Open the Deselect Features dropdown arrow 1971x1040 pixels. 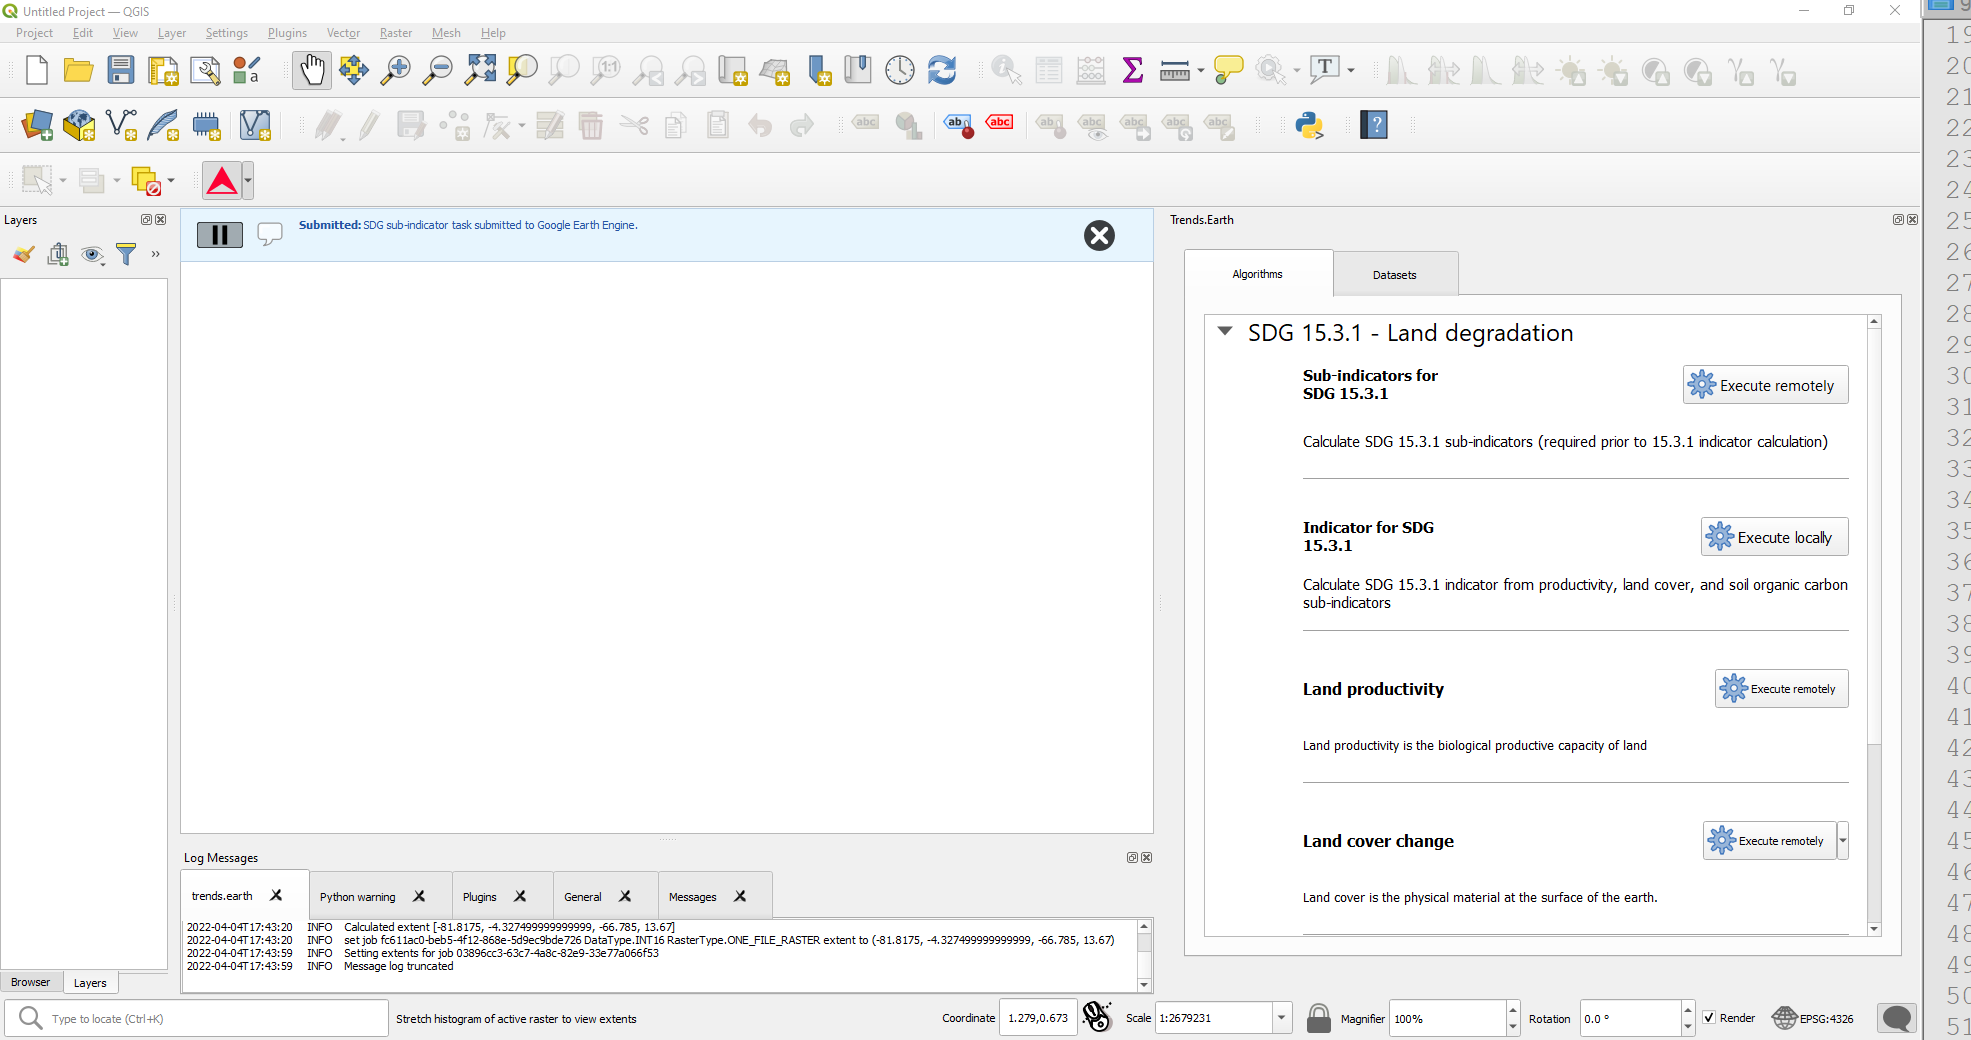(x=171, y=181)
